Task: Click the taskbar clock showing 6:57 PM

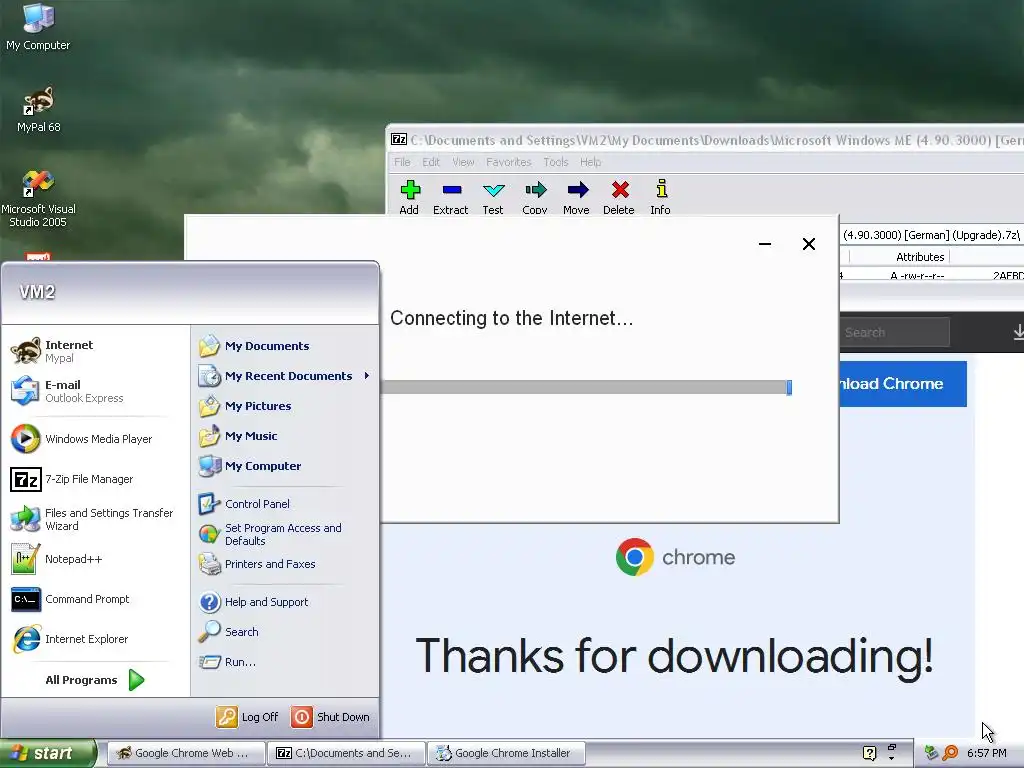Action: [x=987, y=753]
